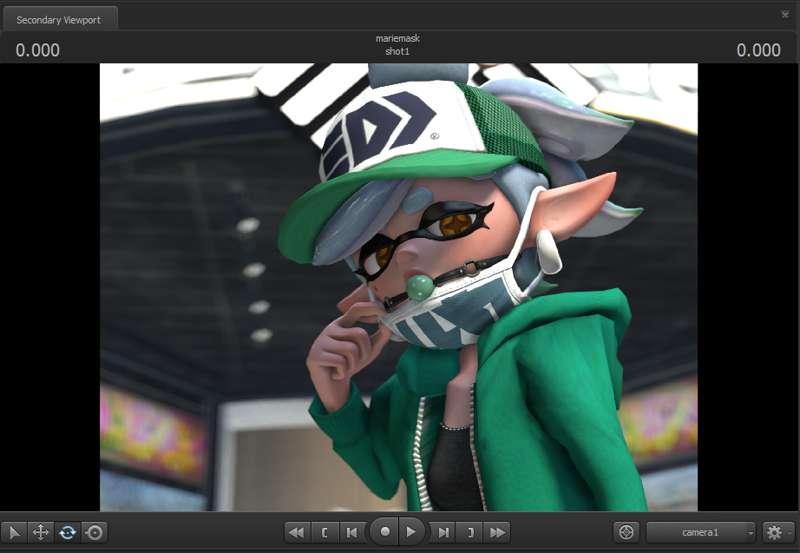Step back one frame

352,533
